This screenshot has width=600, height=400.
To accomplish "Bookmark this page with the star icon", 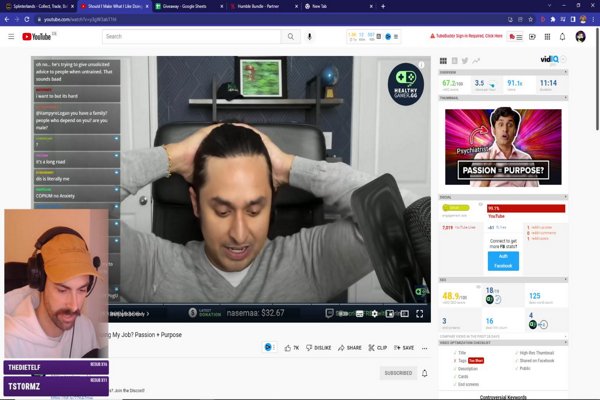I will pyautogui.click(x=530, y=19).
